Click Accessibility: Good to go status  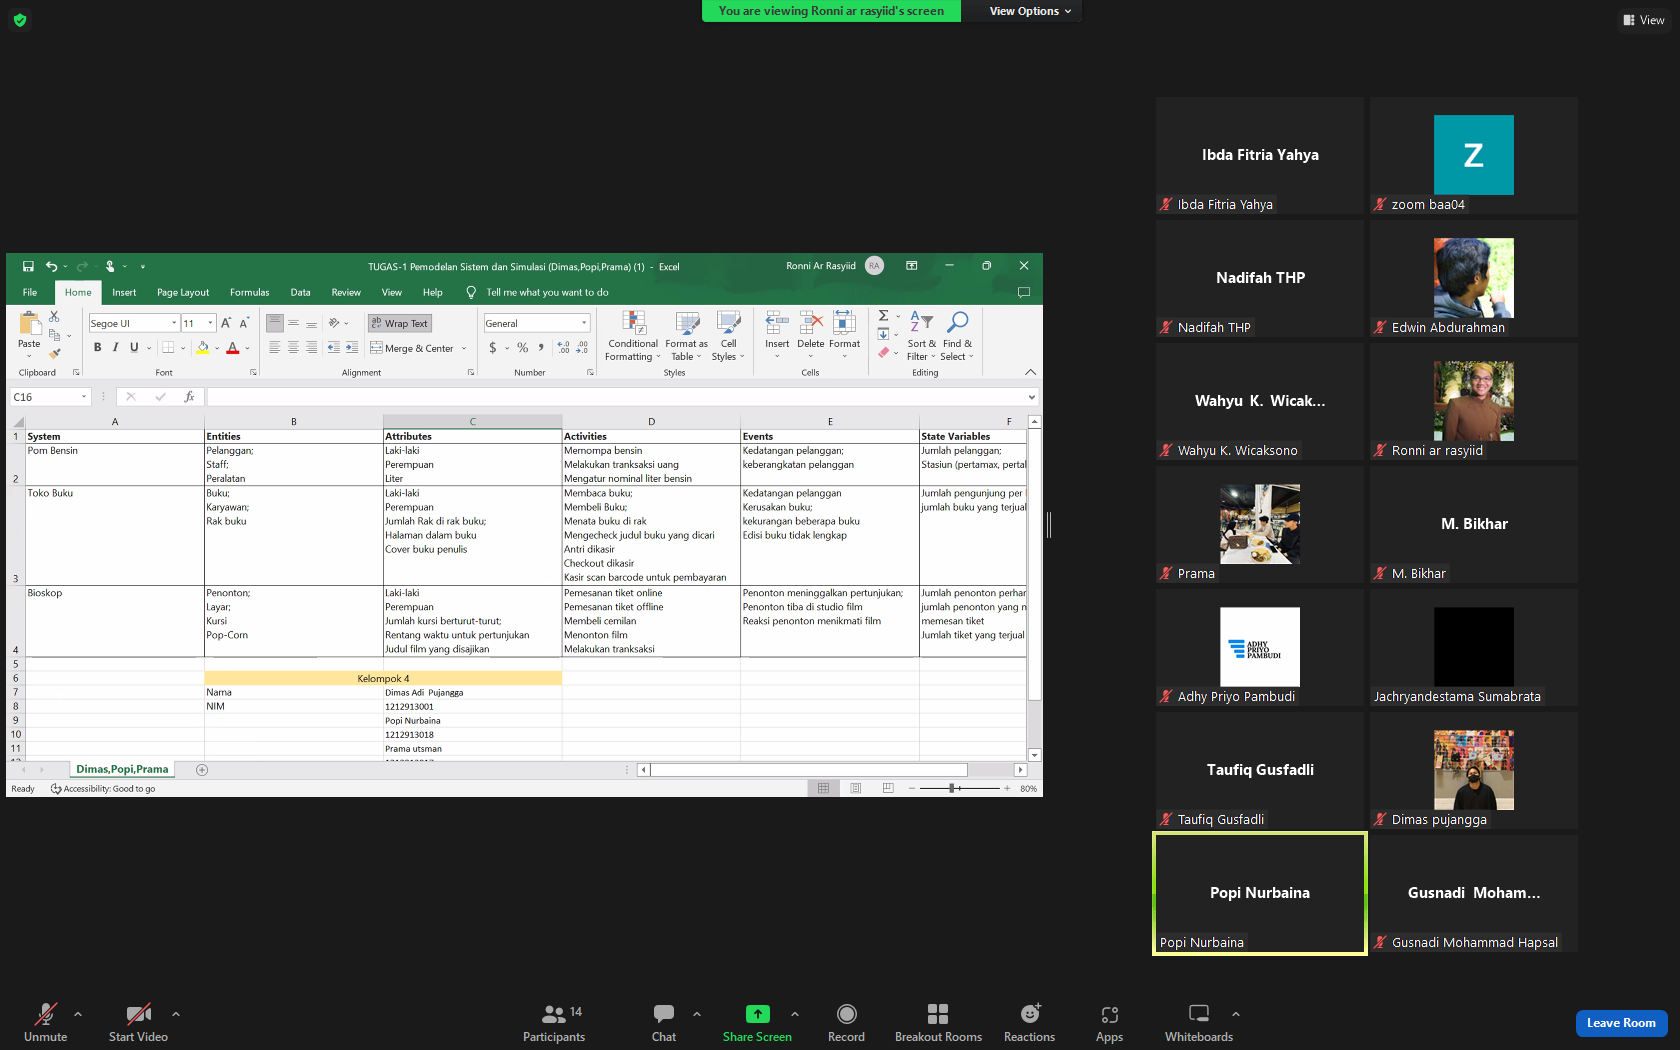[x=103, y=789]
